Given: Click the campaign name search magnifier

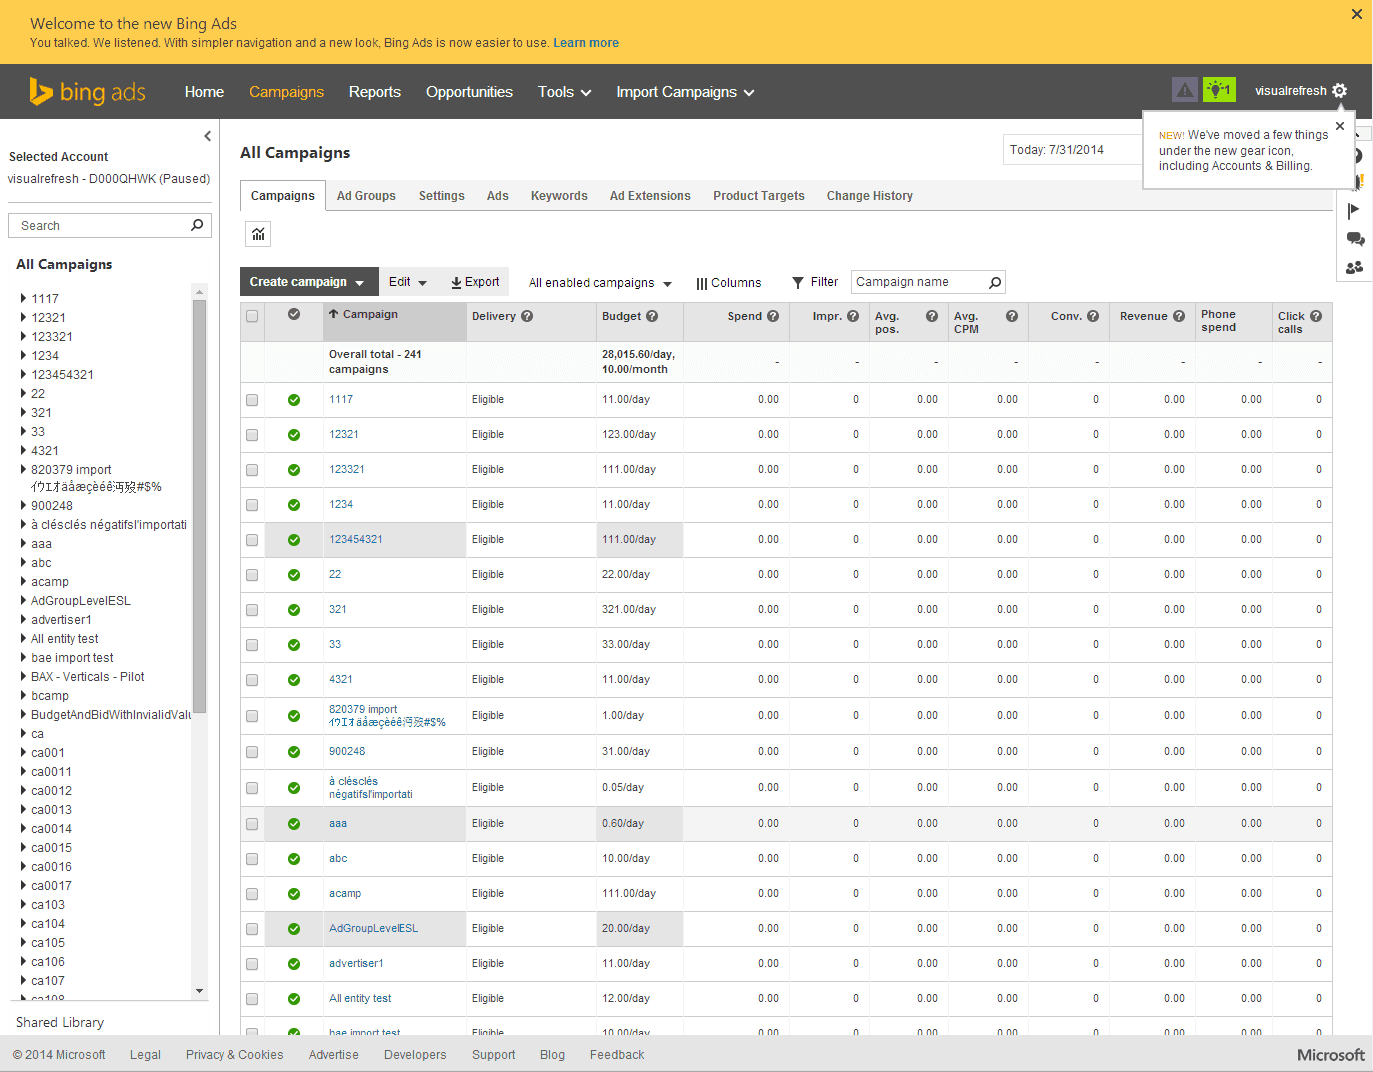Looking at the screenshot, I should click(995, 283).
